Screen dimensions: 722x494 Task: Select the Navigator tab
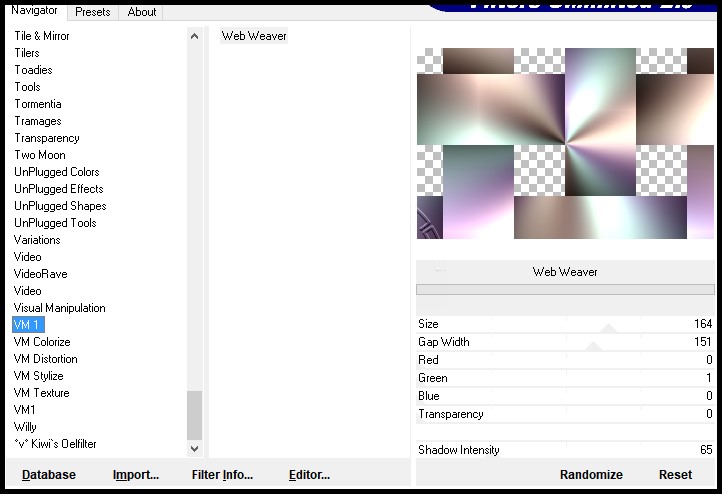point(35,11)
